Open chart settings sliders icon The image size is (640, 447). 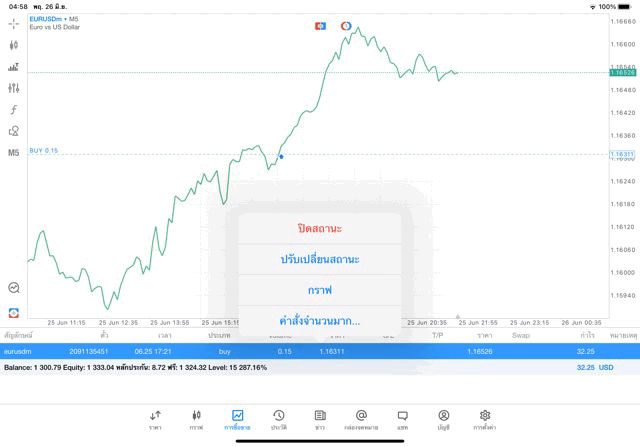pyautogui.click(x=14, y=88)
